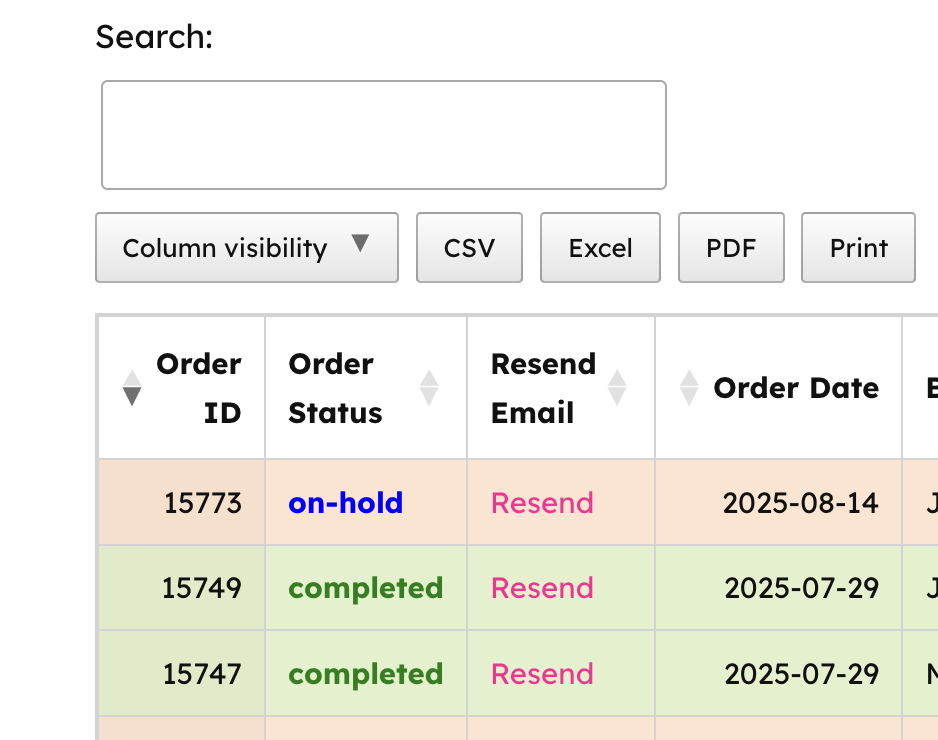Viewport: 938px width, 740px height.
Task: Sort table by Order Date header
Action: click(x=796, y=388)
